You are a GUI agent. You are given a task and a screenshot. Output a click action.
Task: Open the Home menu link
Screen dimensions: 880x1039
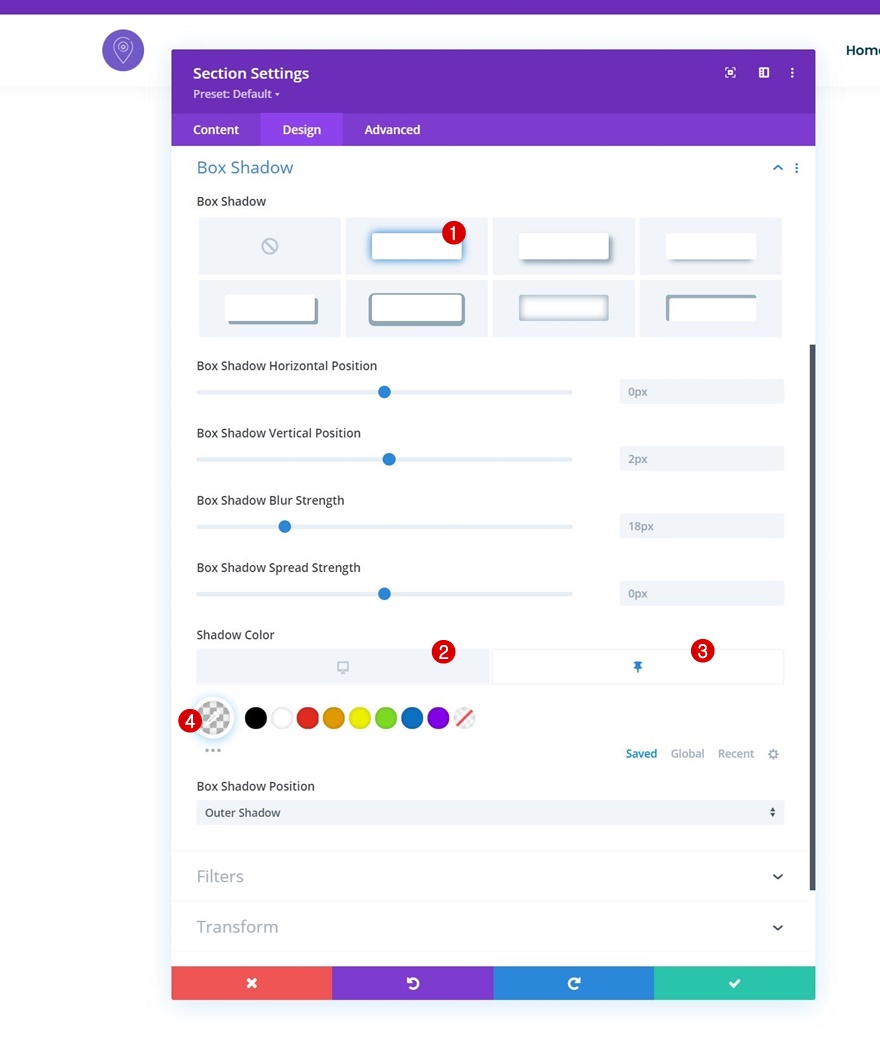[x=863, y=50]
